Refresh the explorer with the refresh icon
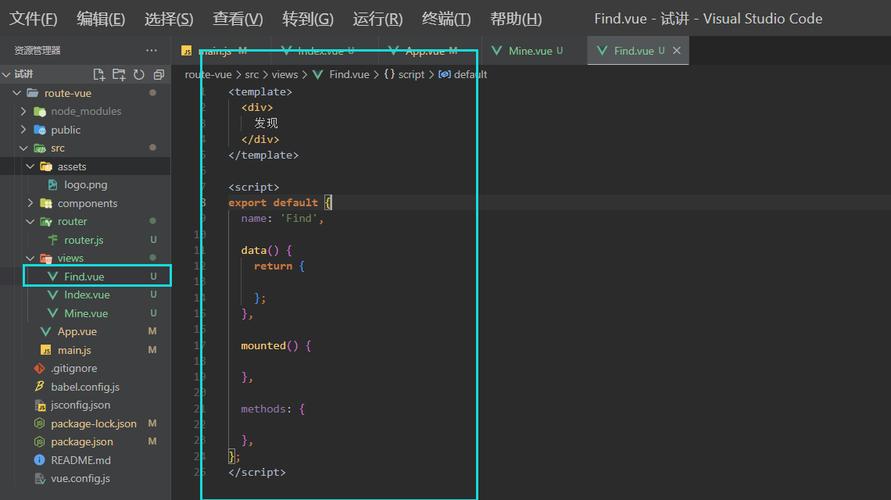This screenshot has width=891, height=500. 139,74
